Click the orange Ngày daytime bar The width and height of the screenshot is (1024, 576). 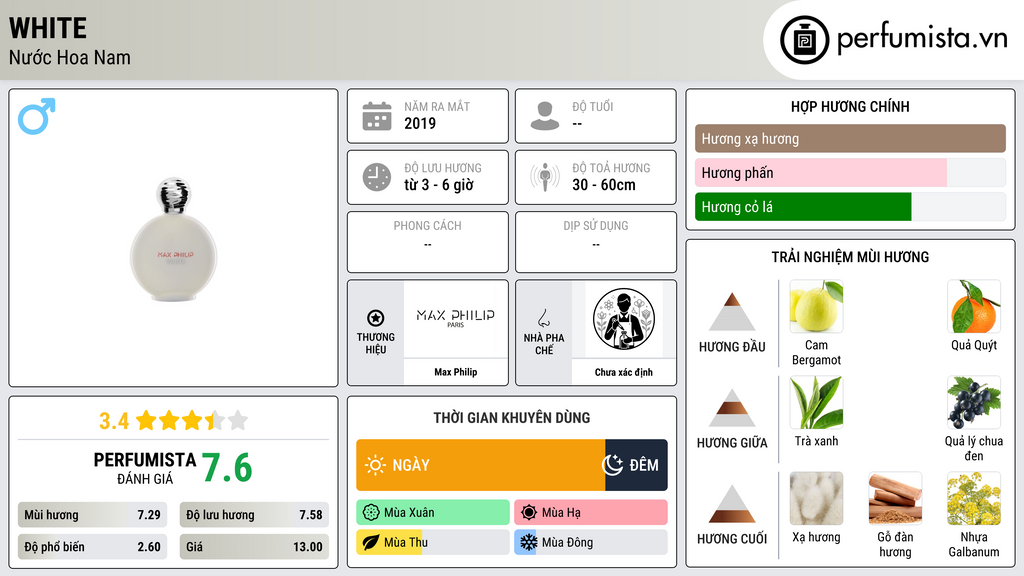point(481,465)
